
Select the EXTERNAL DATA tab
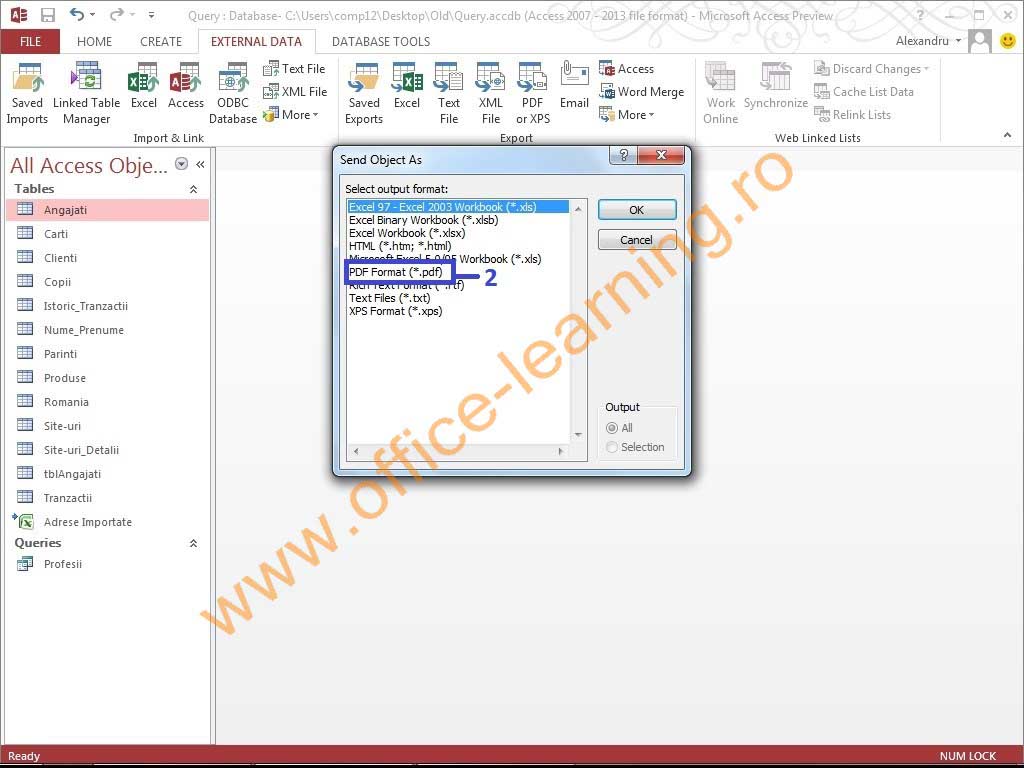pyautogui.click(x=256, y=42)
